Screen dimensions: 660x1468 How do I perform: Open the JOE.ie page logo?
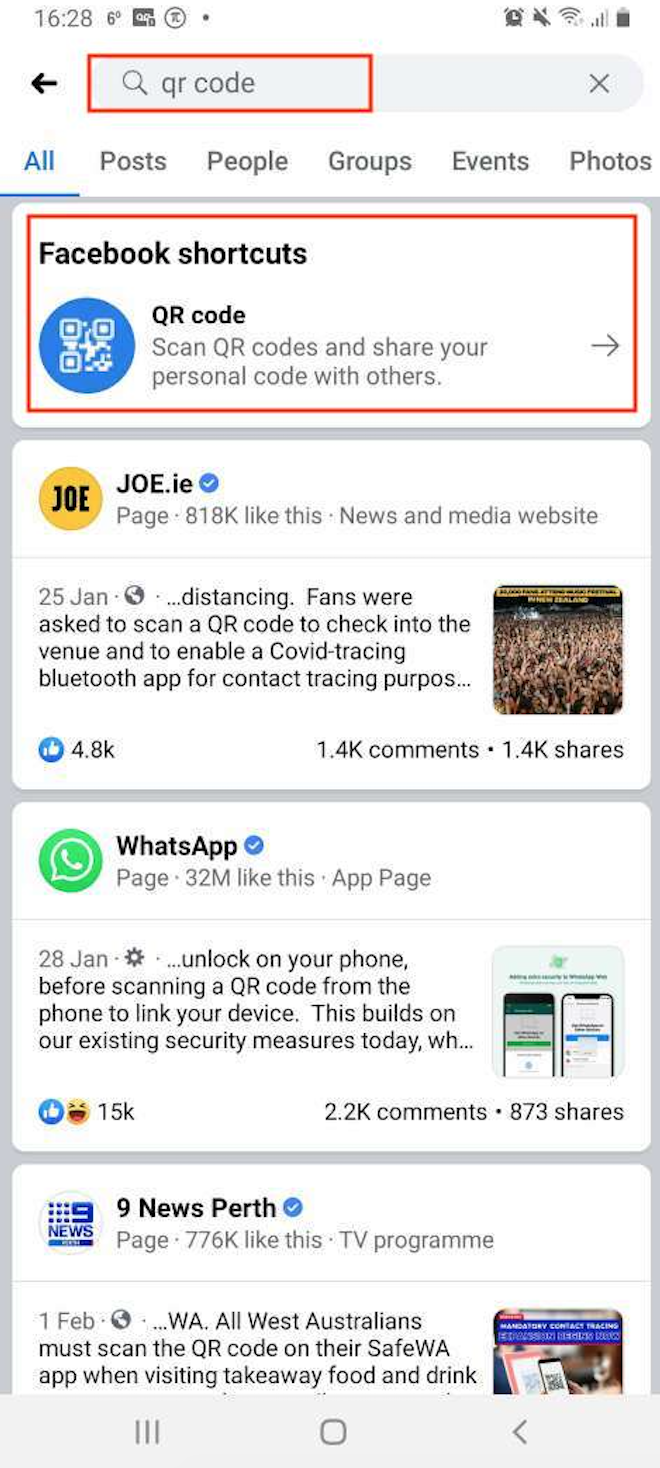(70, 498)
